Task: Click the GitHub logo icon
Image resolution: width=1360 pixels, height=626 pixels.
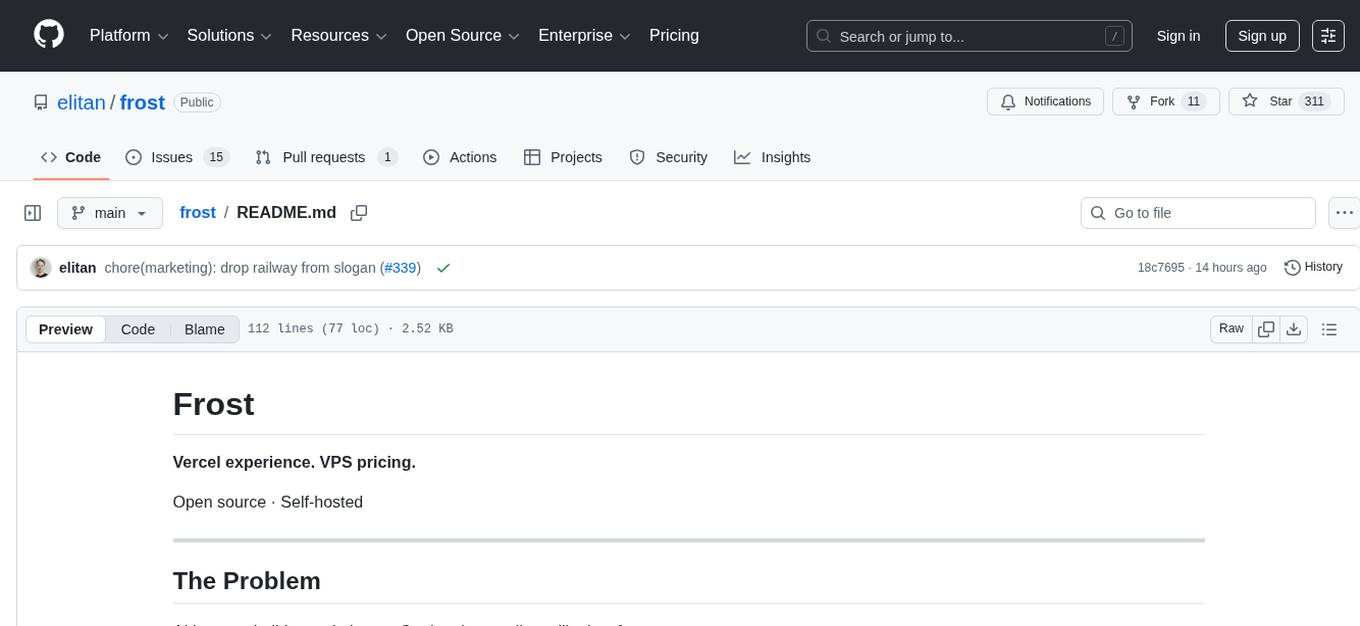Action: [x=49, y=35]
